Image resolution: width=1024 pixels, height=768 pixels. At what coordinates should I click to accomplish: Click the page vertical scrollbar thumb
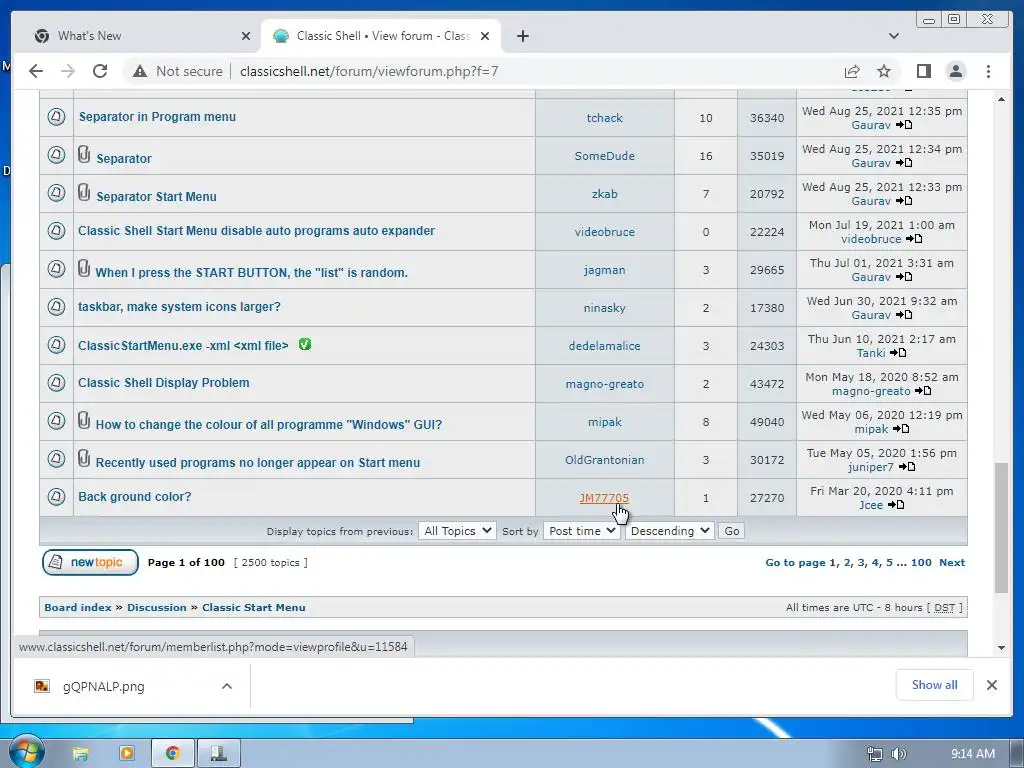pos(1001,527)
